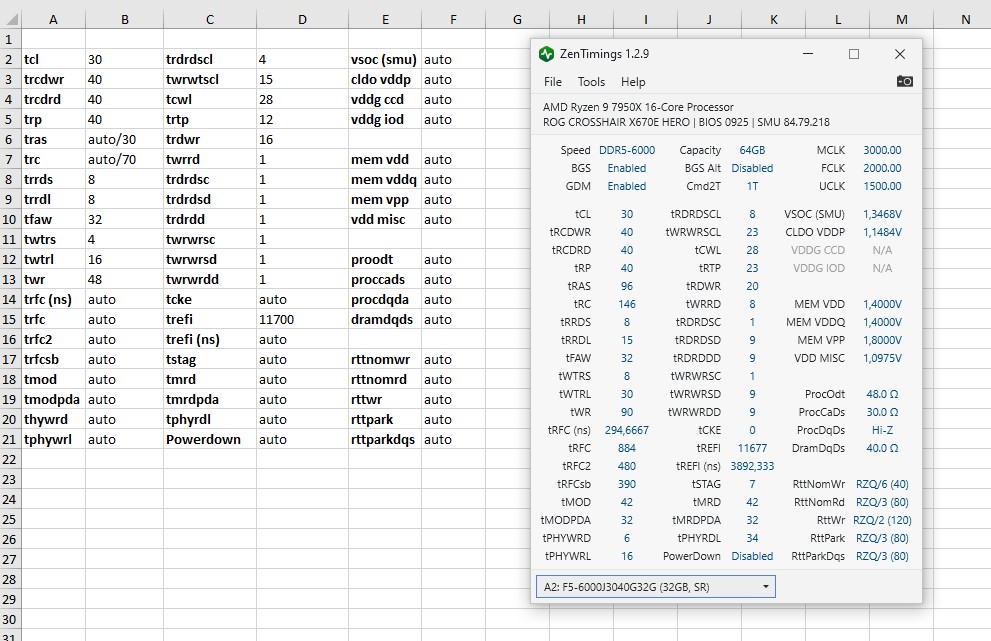The height and width of the screenshot is (641, 991).
Task: Minimize the ZenTimings window
Action: (x=808, y=54)
